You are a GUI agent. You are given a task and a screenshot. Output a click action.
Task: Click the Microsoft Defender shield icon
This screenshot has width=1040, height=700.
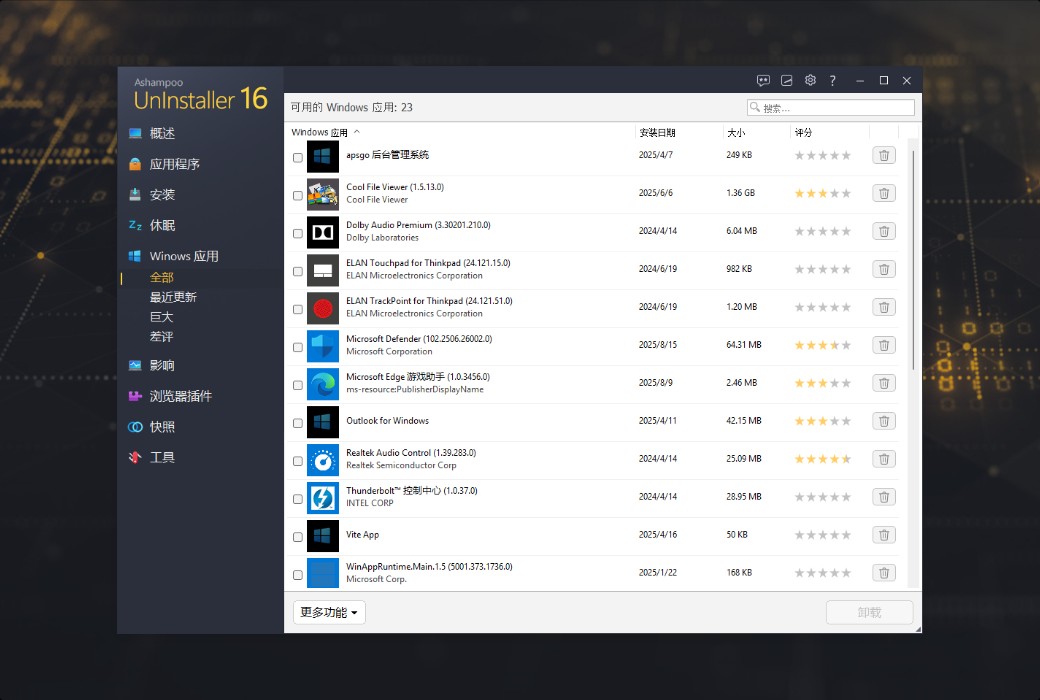point(323,346)
